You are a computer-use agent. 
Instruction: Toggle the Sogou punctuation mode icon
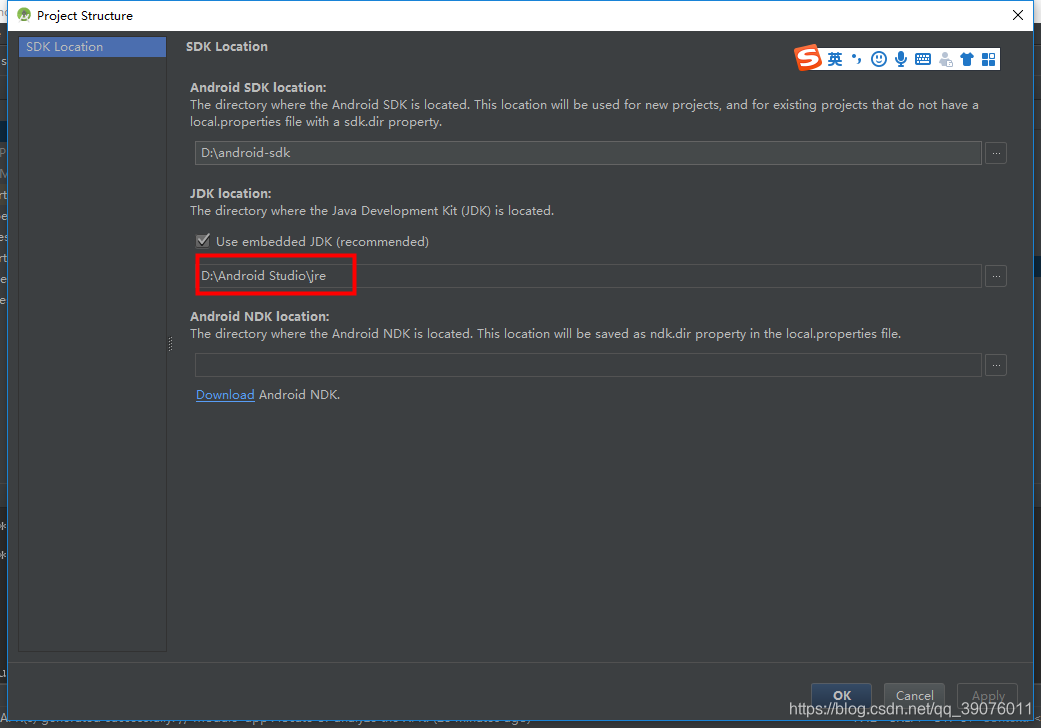click(x=856, y=59)
